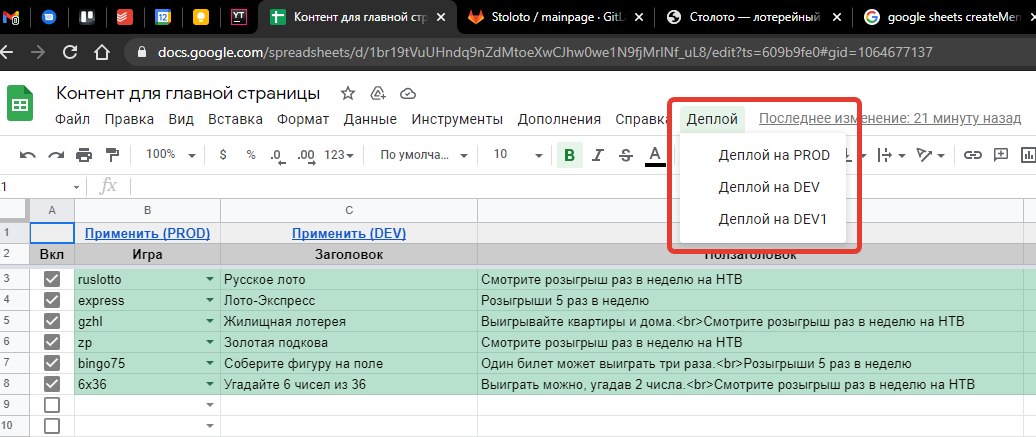Screen dimensions: 1036x437
Task: Uncheck the ruslotto row checkbox
Action: coord(52,279)
